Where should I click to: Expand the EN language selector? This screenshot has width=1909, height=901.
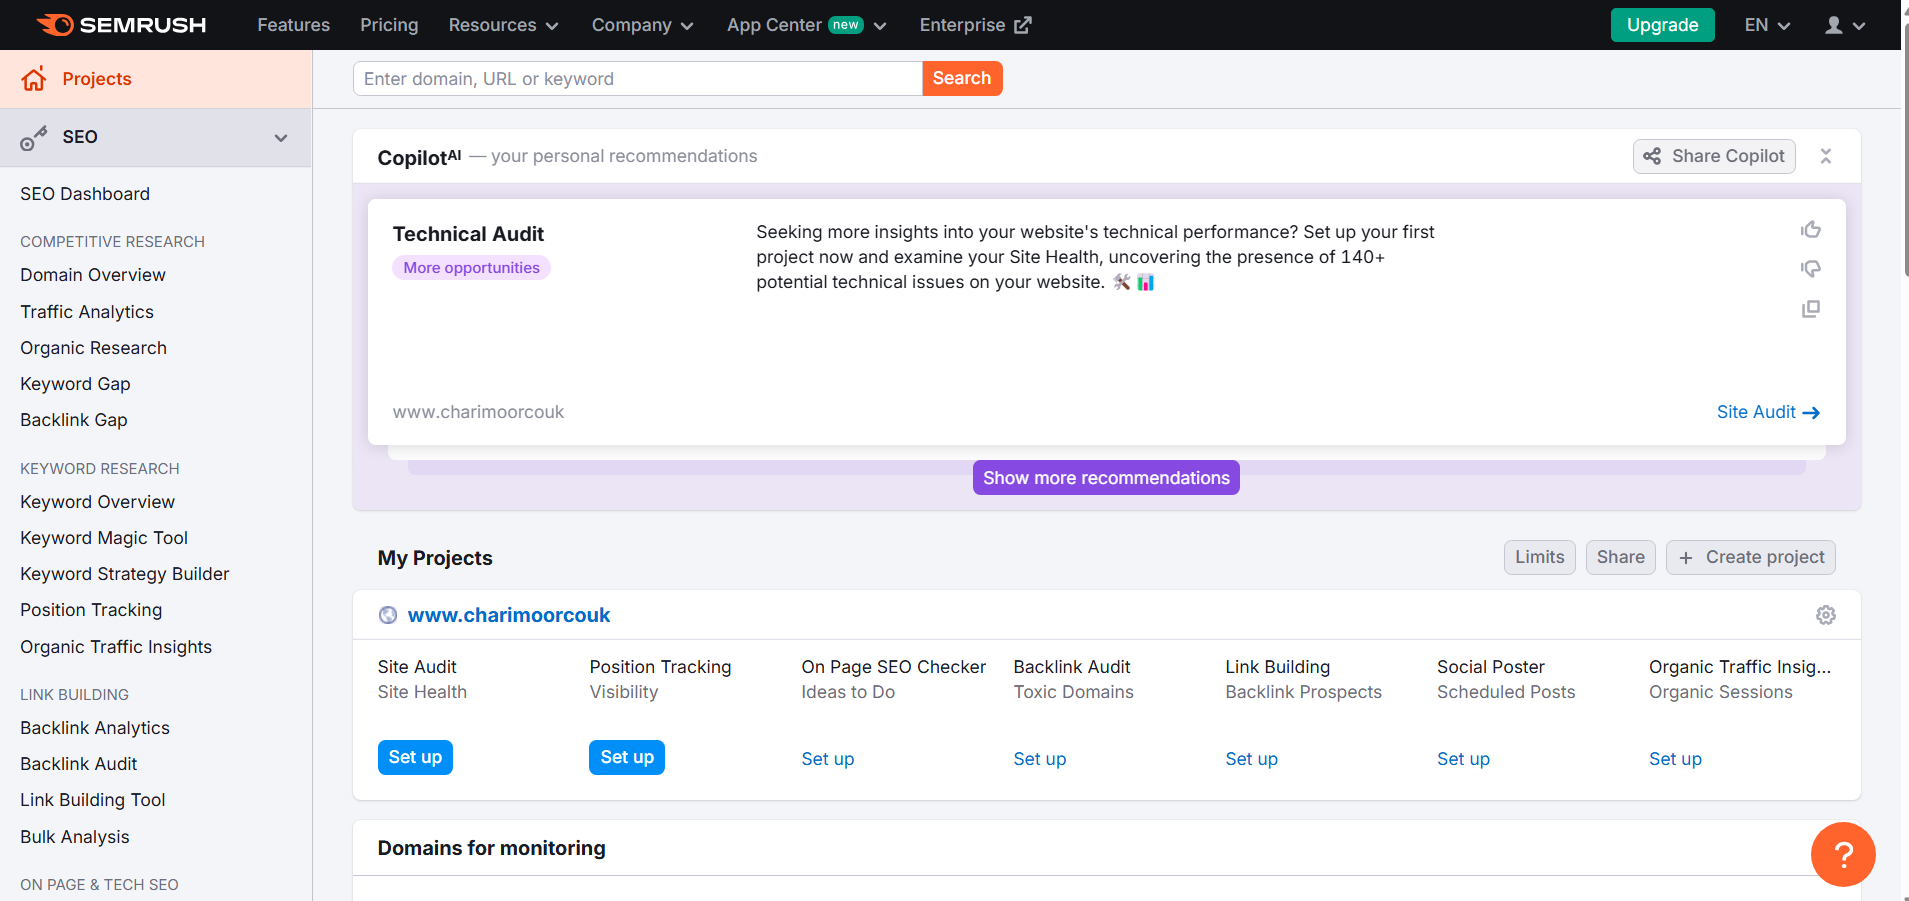1766,25
